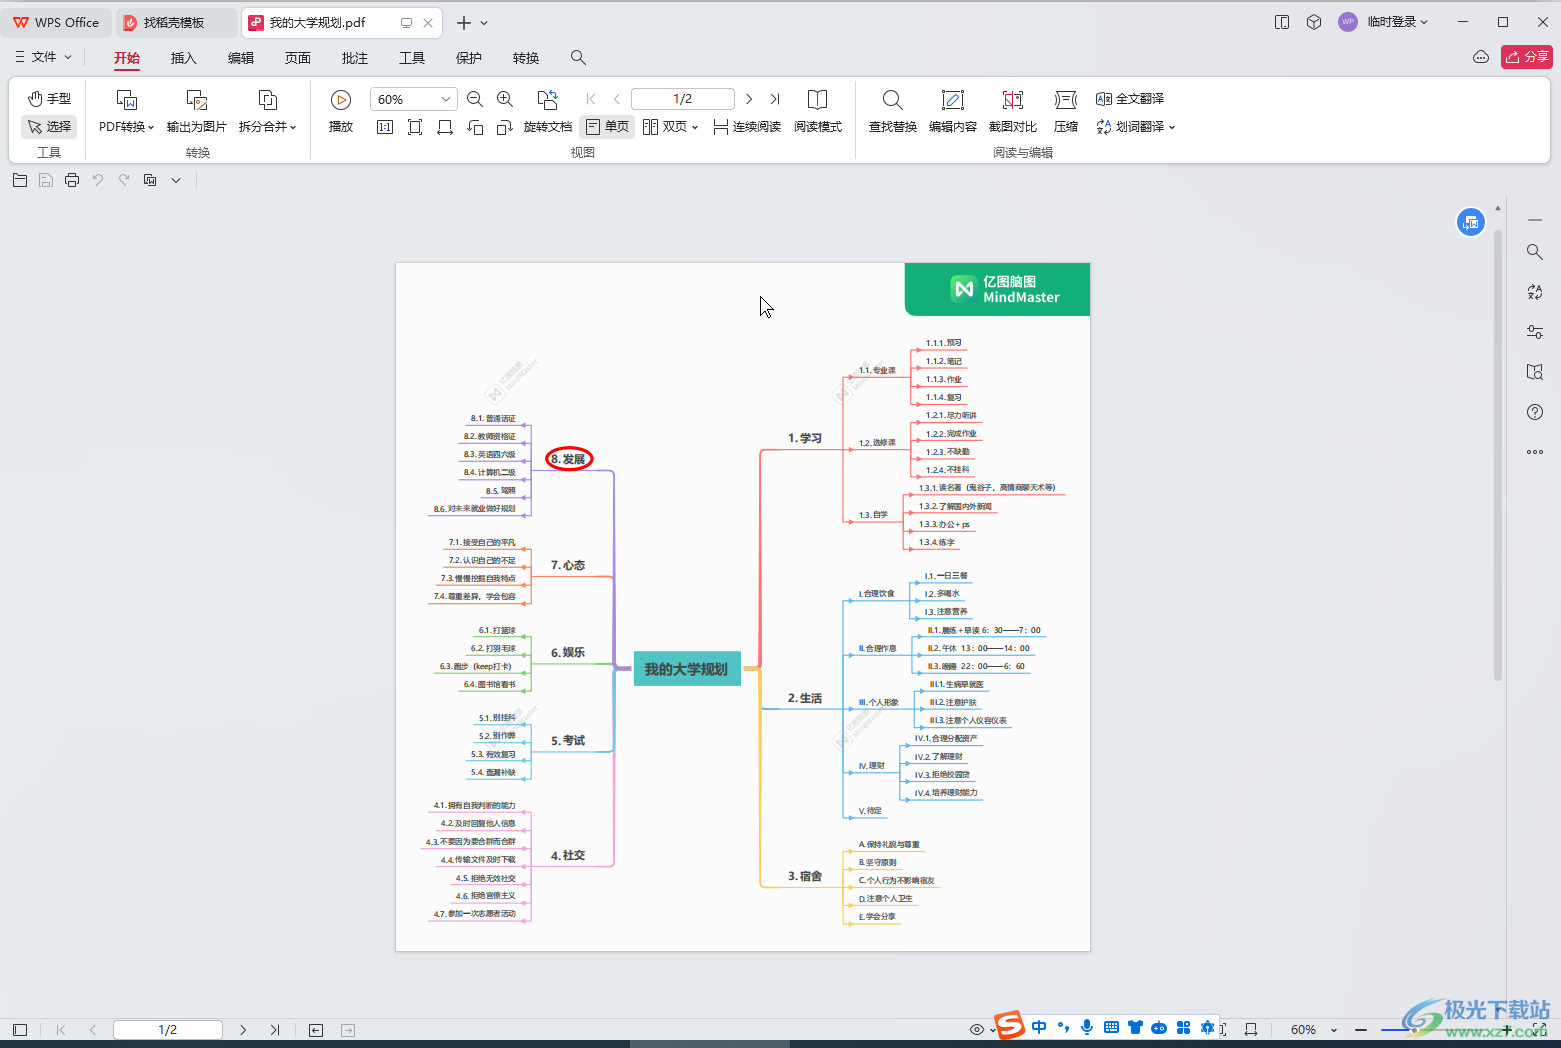
Task: Select the Hand tool
Action: pos(49,98)
